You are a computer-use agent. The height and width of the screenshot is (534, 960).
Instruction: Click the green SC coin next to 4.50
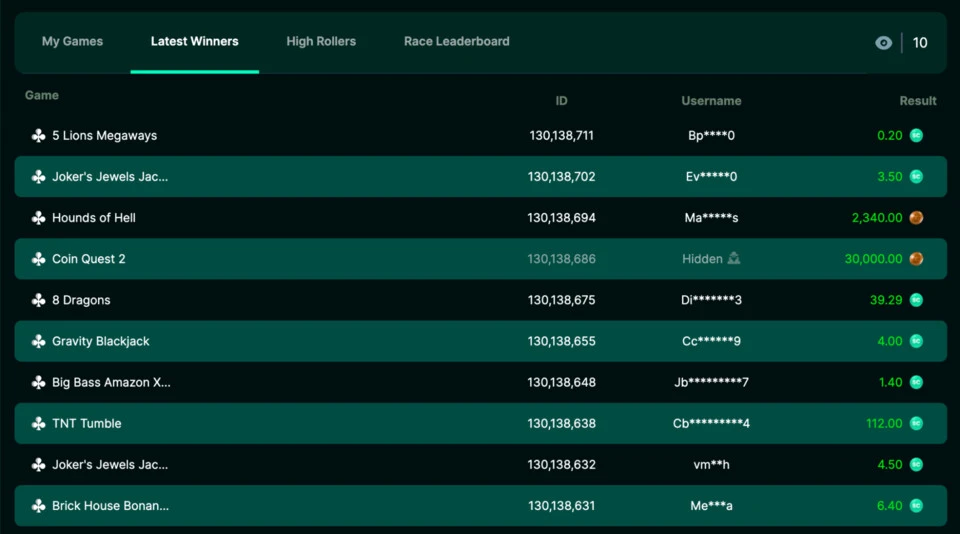coord(916,464)
